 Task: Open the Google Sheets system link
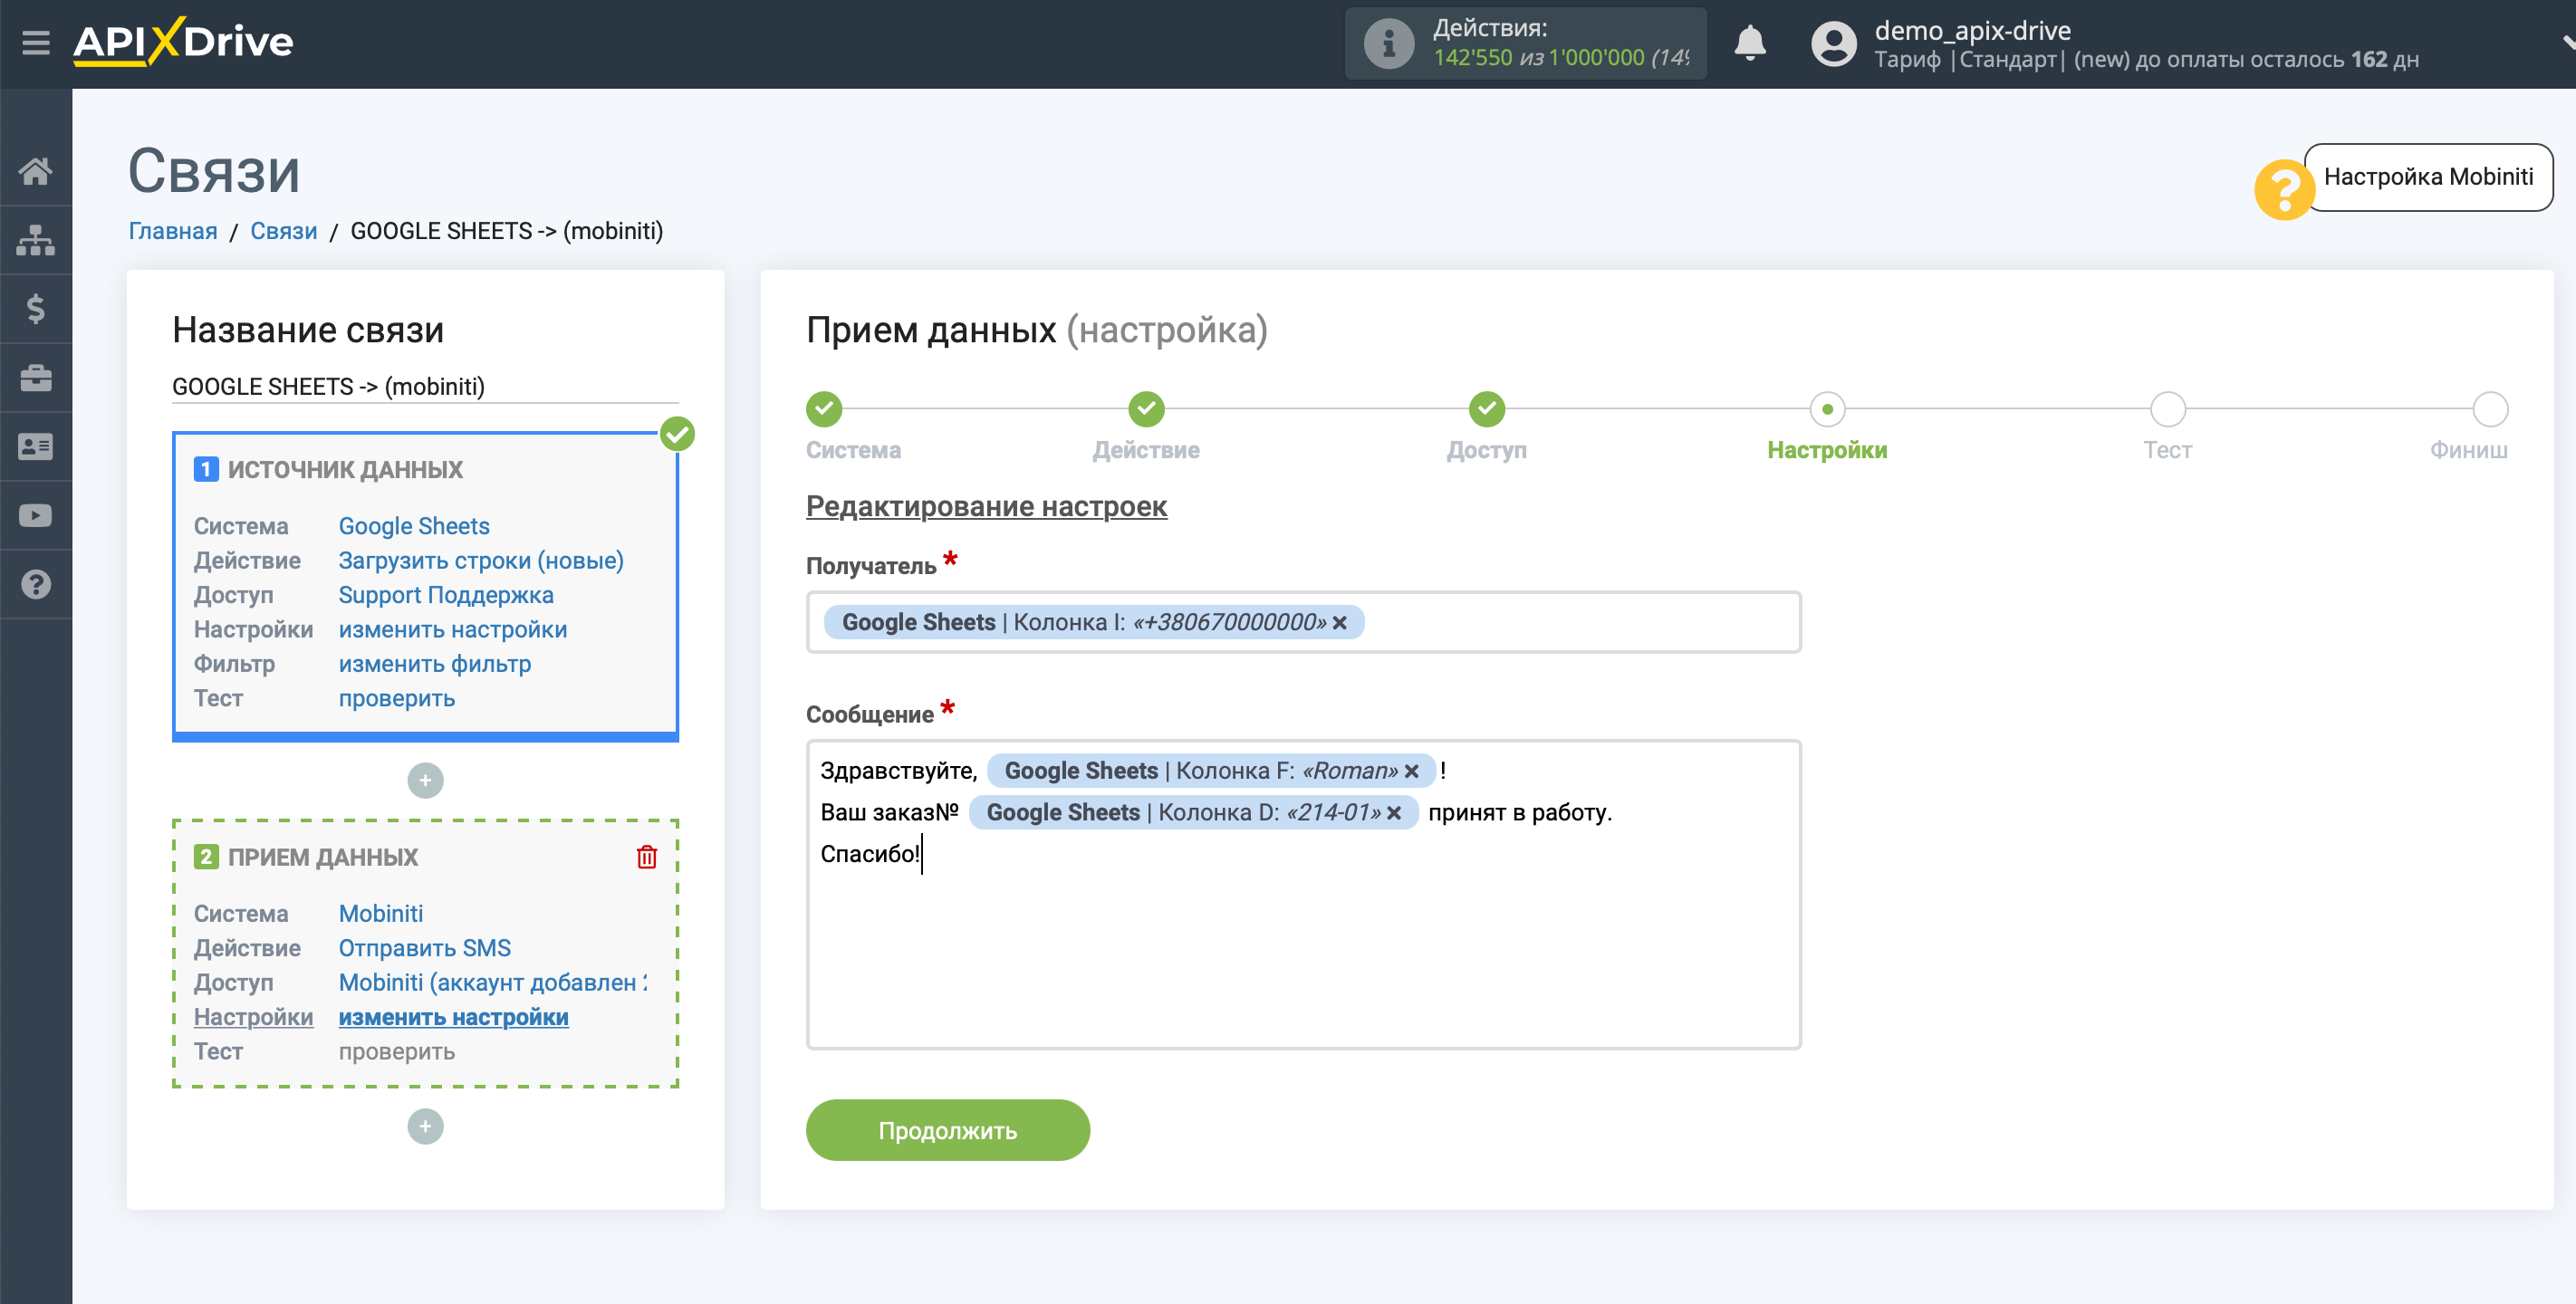[x=414, y=526]
